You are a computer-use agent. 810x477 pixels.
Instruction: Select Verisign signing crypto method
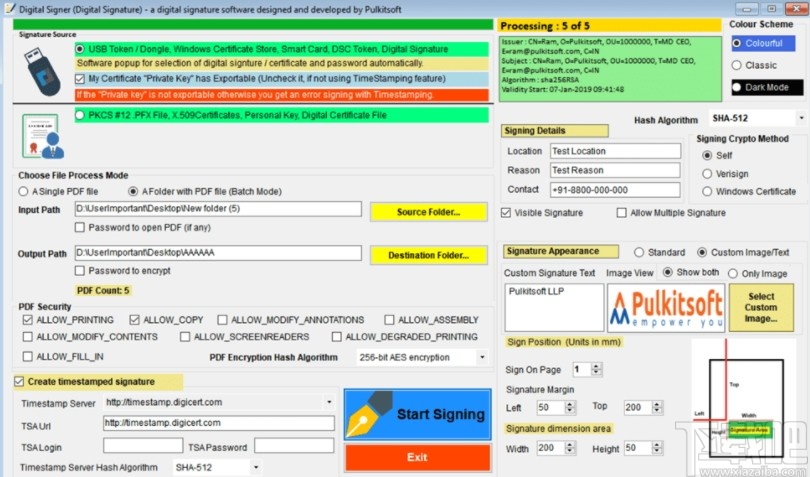pyautogui.click(x=707, y=174)
